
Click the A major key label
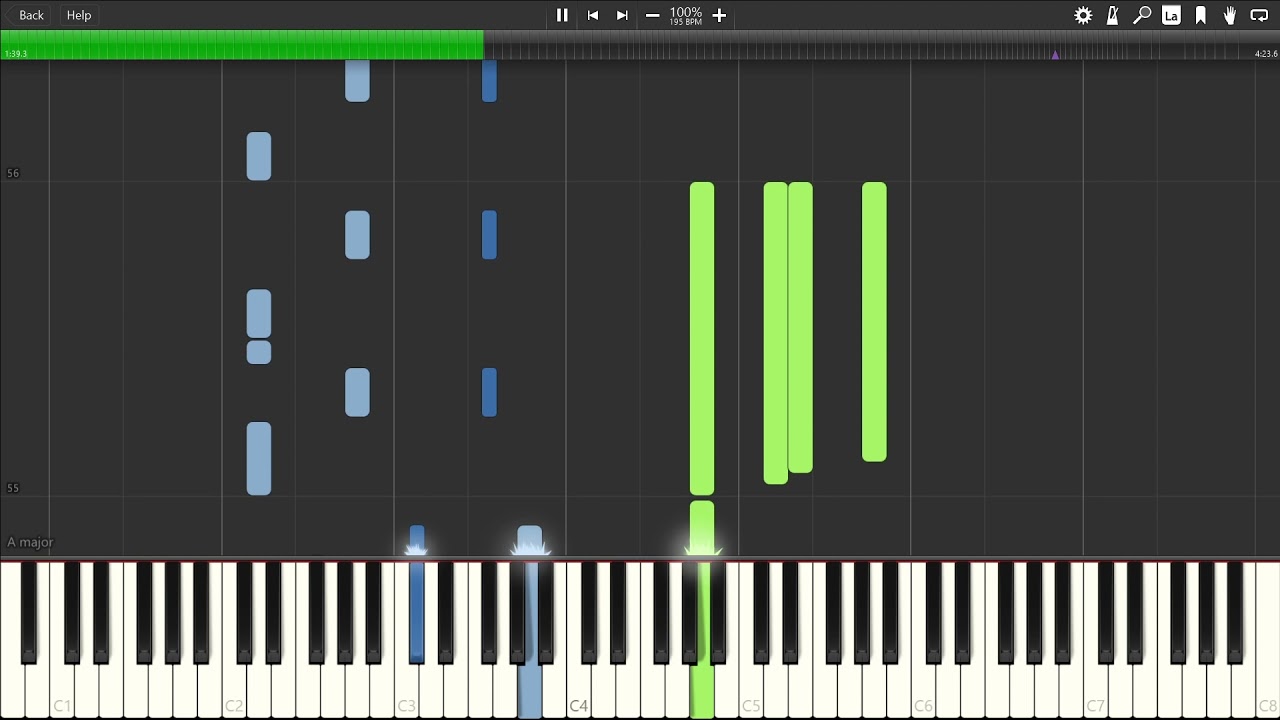30,542
